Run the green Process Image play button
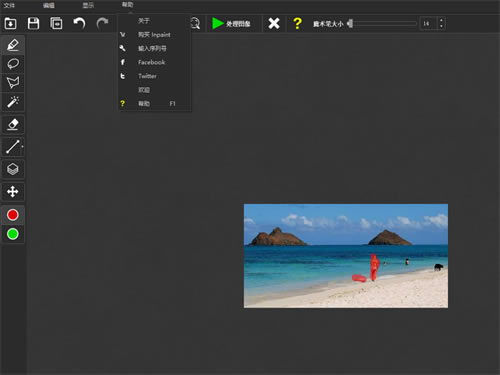The image size is (500, 375). click(x=231, y=24)
